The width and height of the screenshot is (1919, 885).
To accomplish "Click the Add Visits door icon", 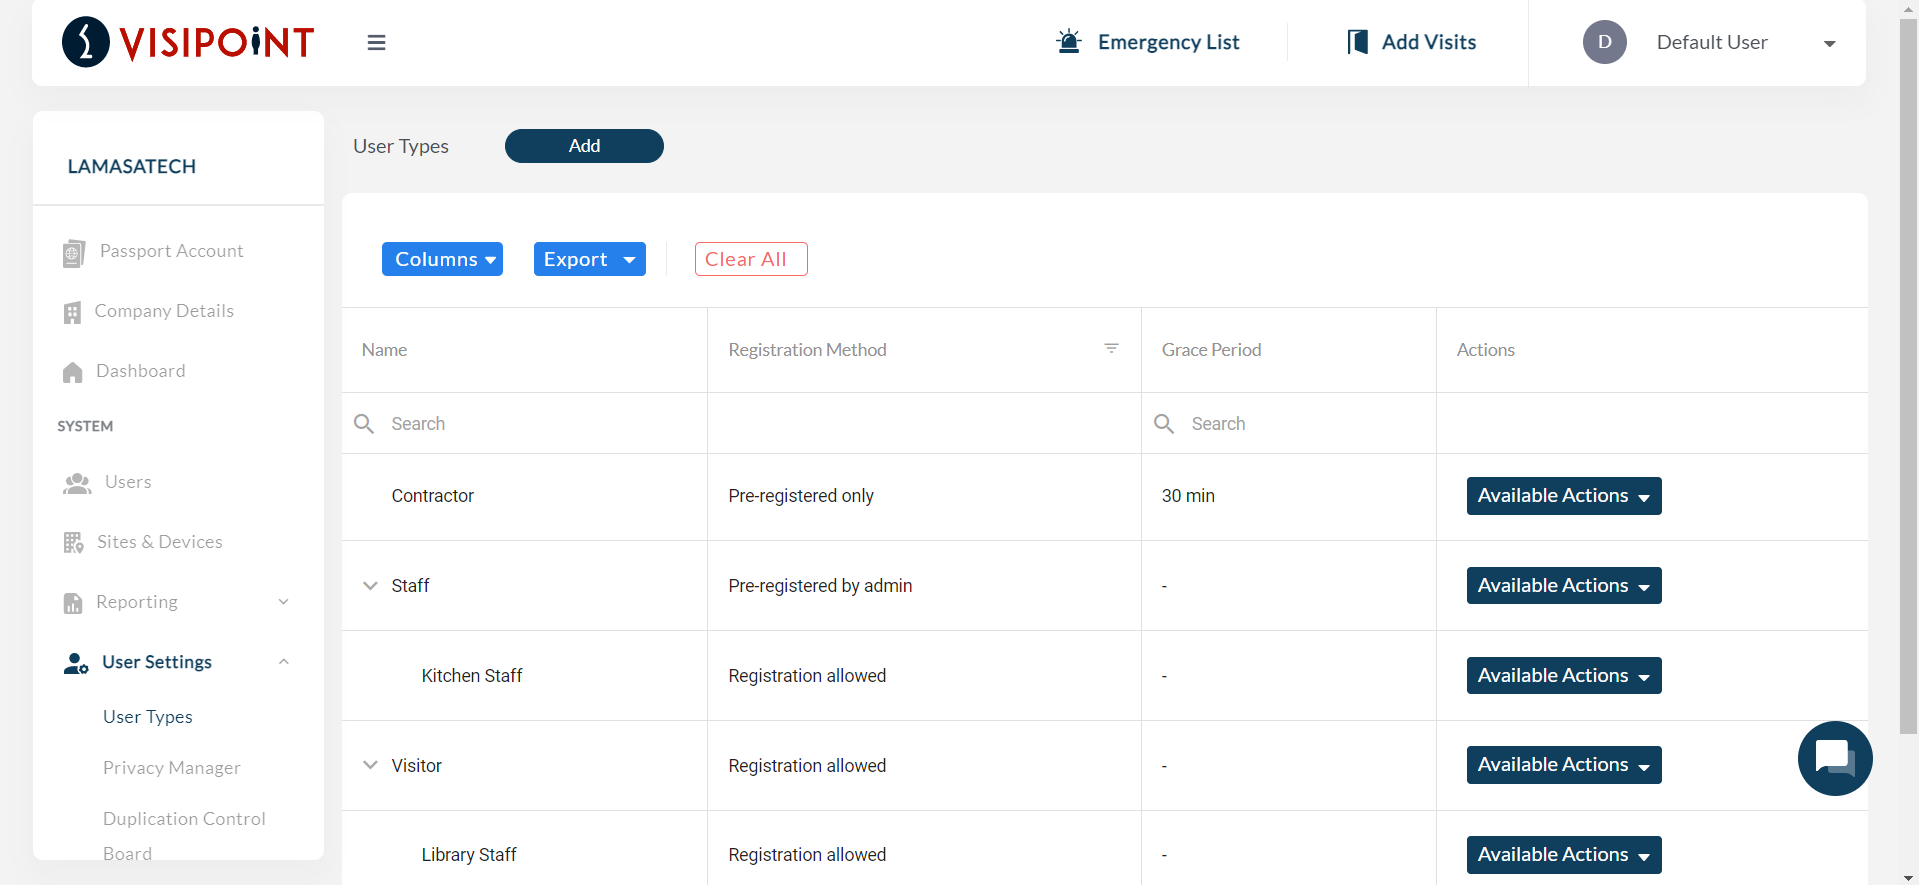I will point(1357,42).
